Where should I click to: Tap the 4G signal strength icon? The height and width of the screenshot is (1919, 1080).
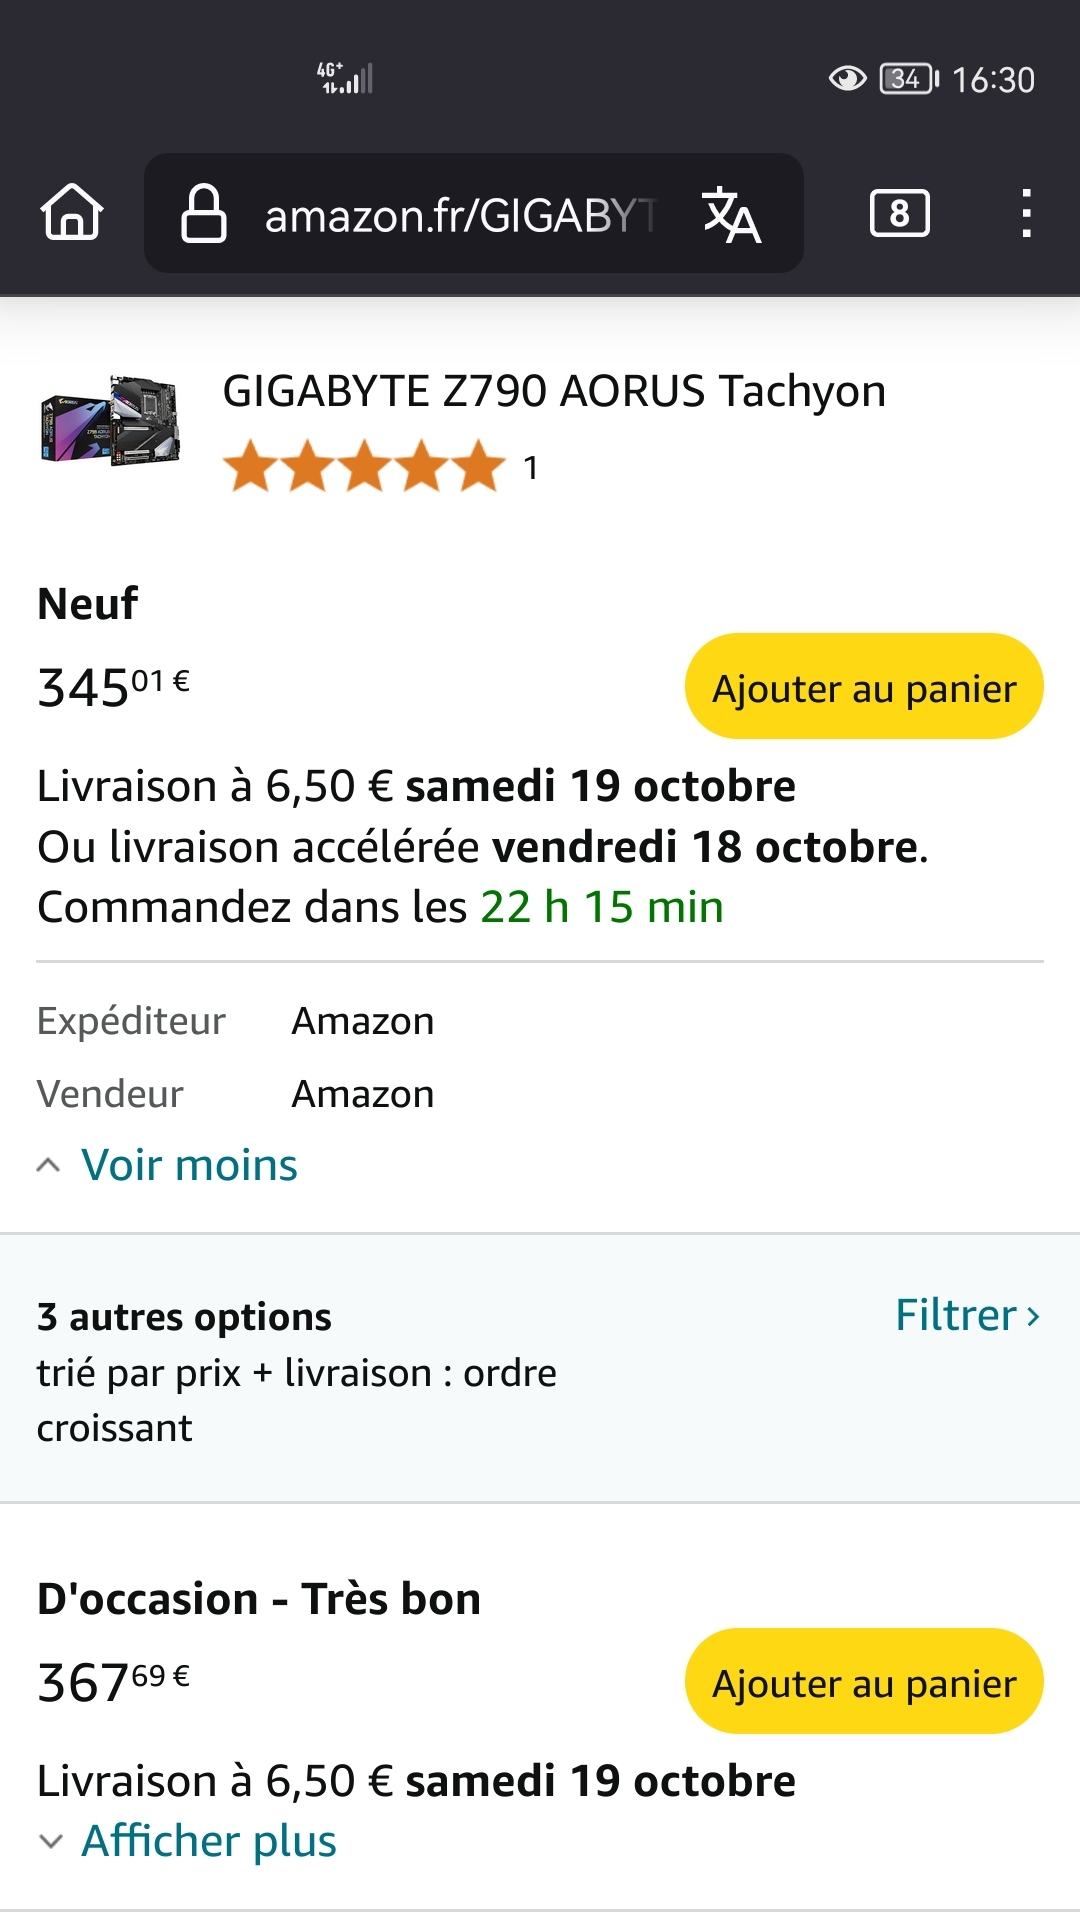click(345, 77)
